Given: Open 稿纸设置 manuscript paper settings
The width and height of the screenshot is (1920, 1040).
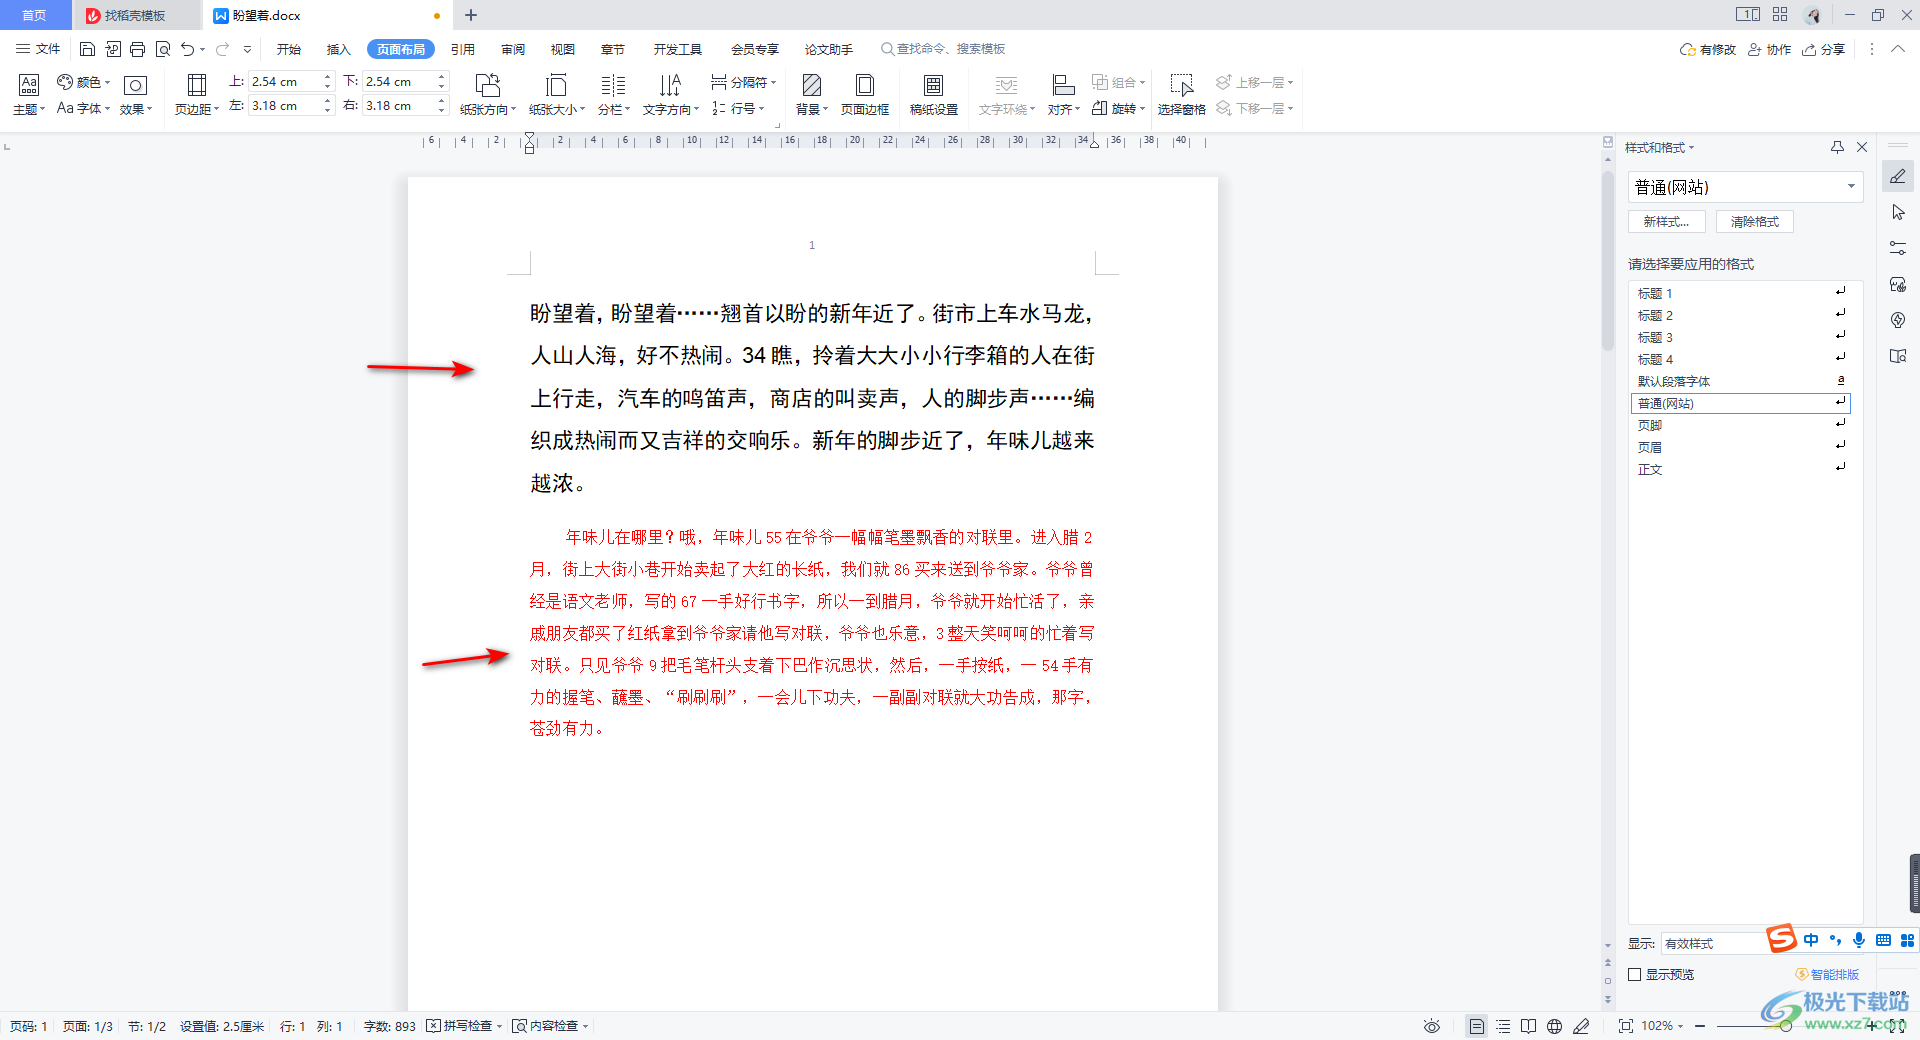Looking at the screenshot, I should click(933, 94).
